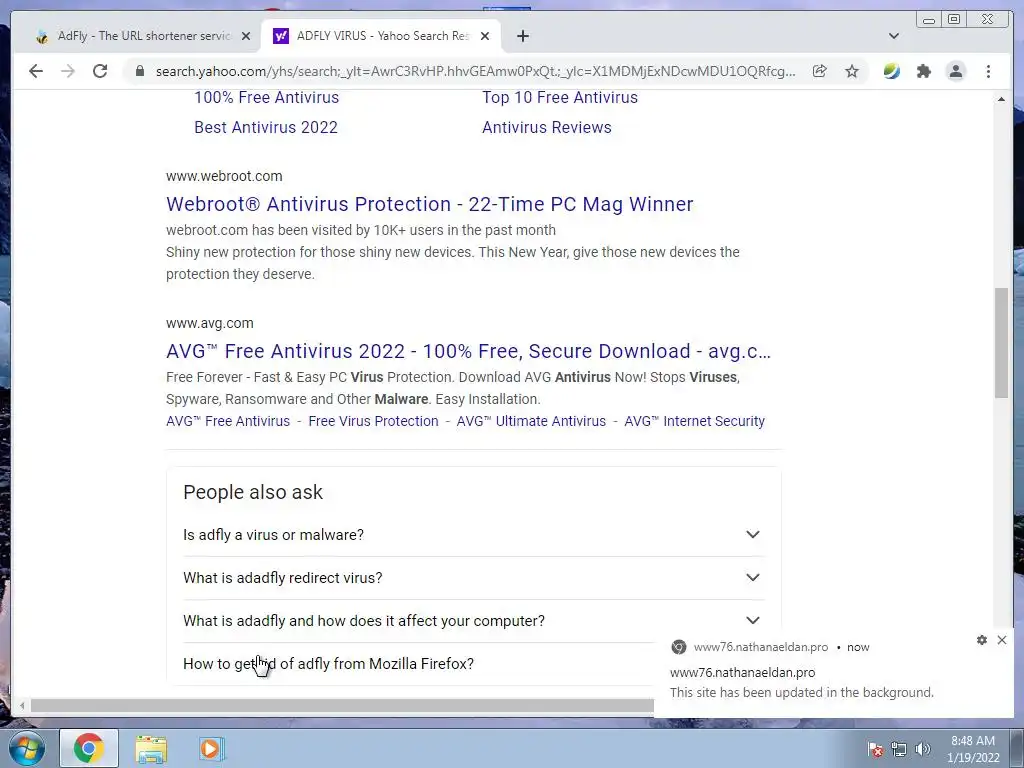
Task: Open the taskbar clock and date
Action: pos(973,749)
